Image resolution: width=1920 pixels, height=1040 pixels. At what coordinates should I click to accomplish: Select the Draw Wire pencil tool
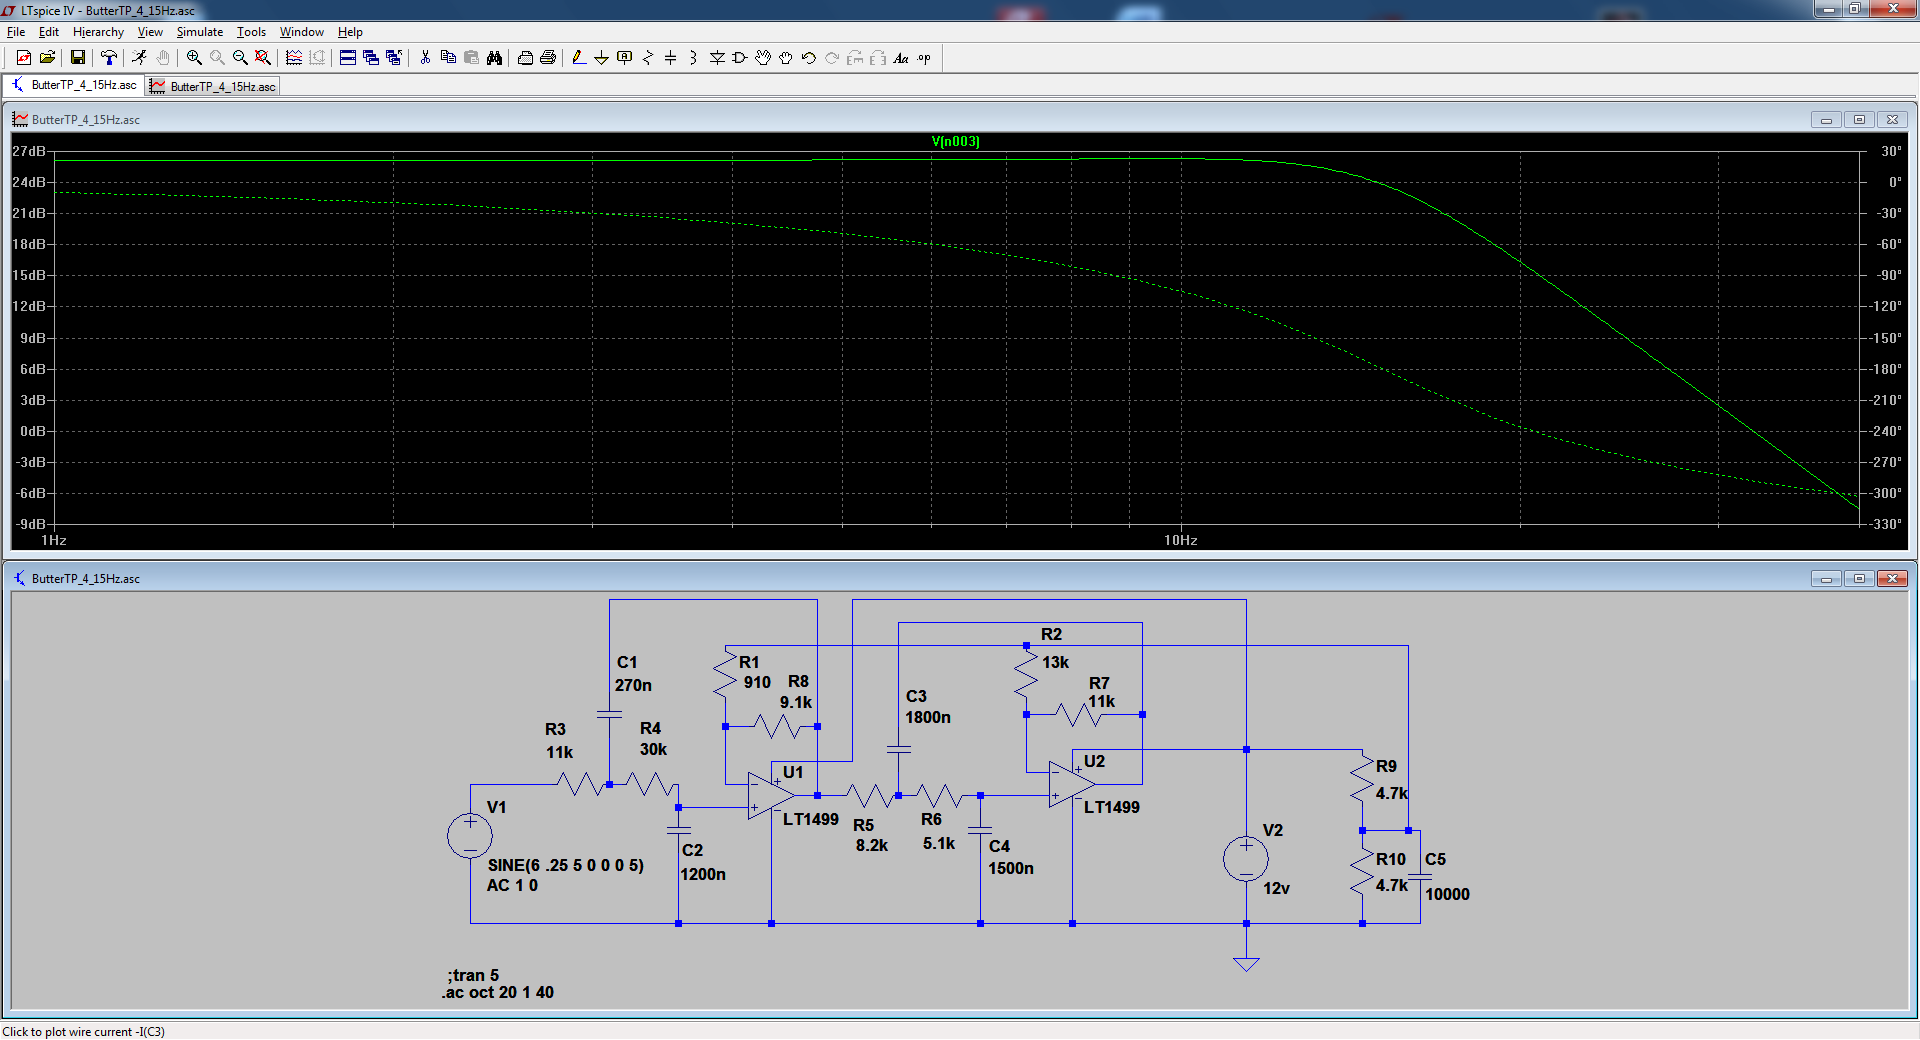(x=579, y=58)
